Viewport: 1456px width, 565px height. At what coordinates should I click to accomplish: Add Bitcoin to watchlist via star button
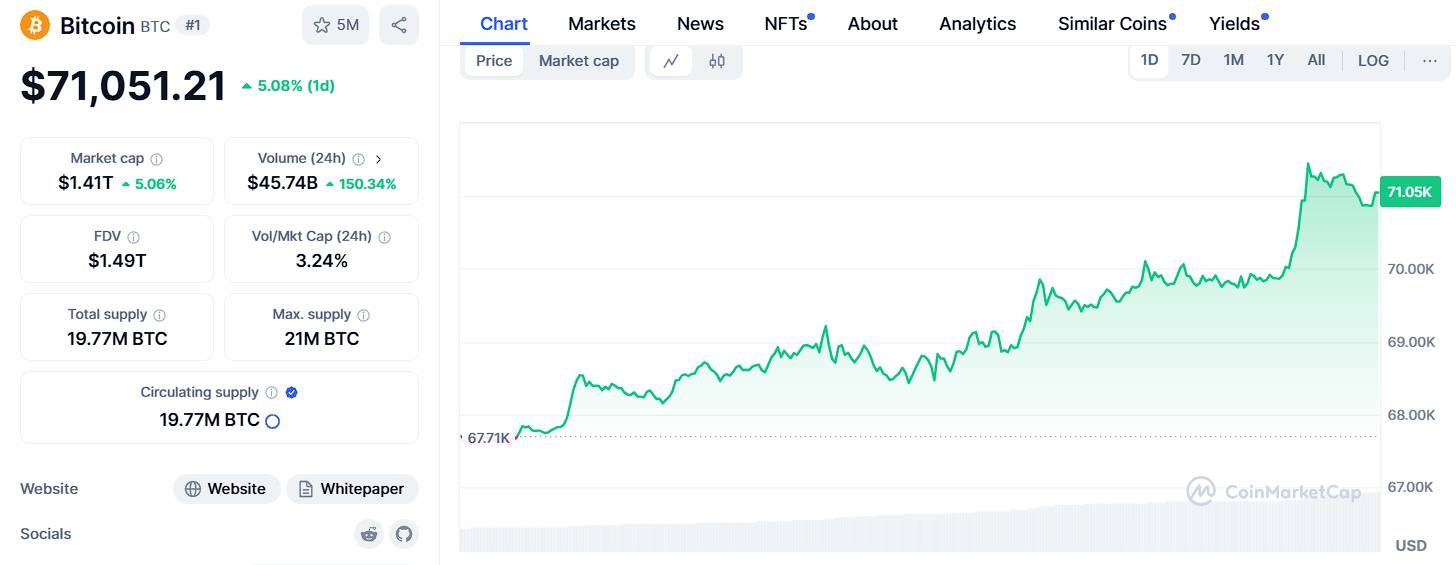tap(335, 25)
